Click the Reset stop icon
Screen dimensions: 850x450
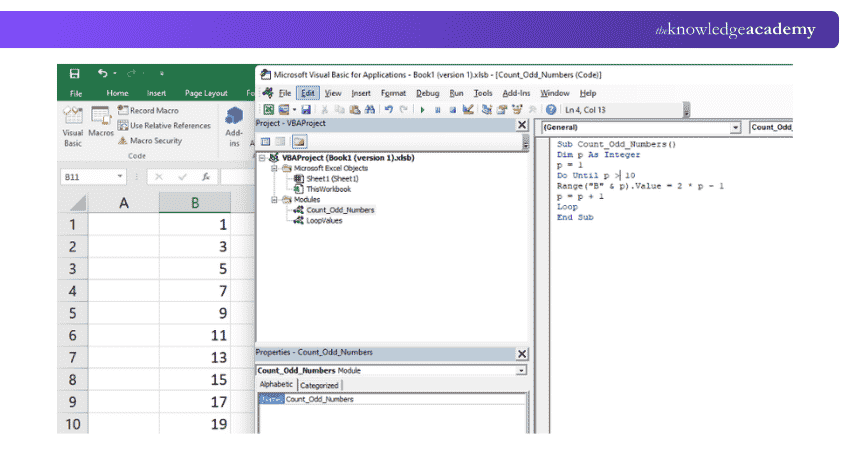click(453, 110)
